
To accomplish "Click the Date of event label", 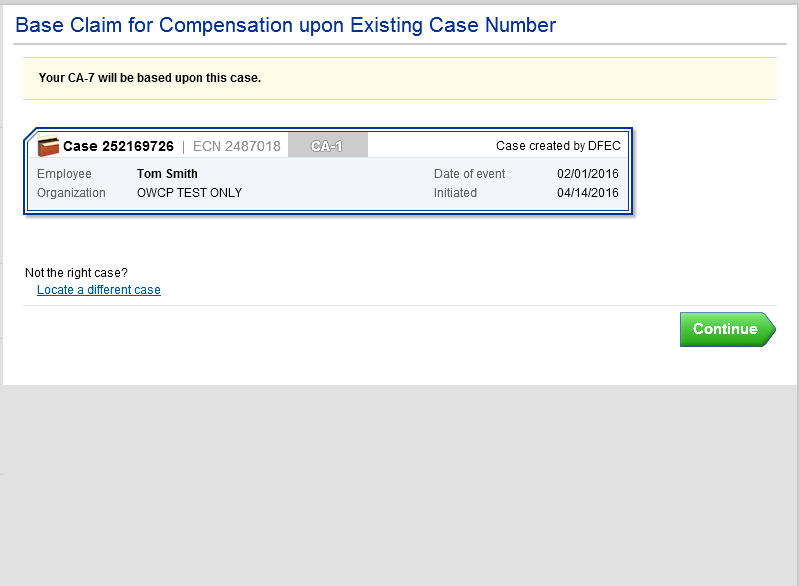I will [x=469, y=174].
